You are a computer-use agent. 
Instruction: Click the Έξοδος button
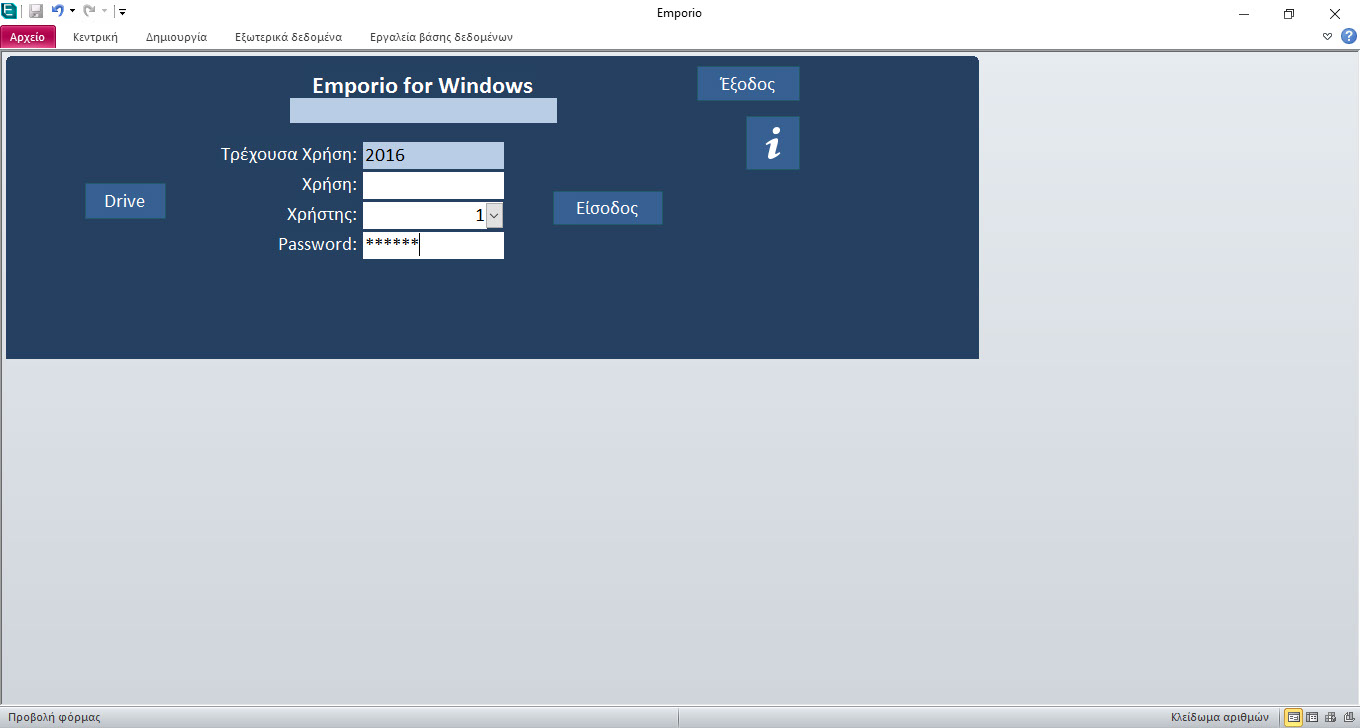pyautogui.click(x=748, y=84)
